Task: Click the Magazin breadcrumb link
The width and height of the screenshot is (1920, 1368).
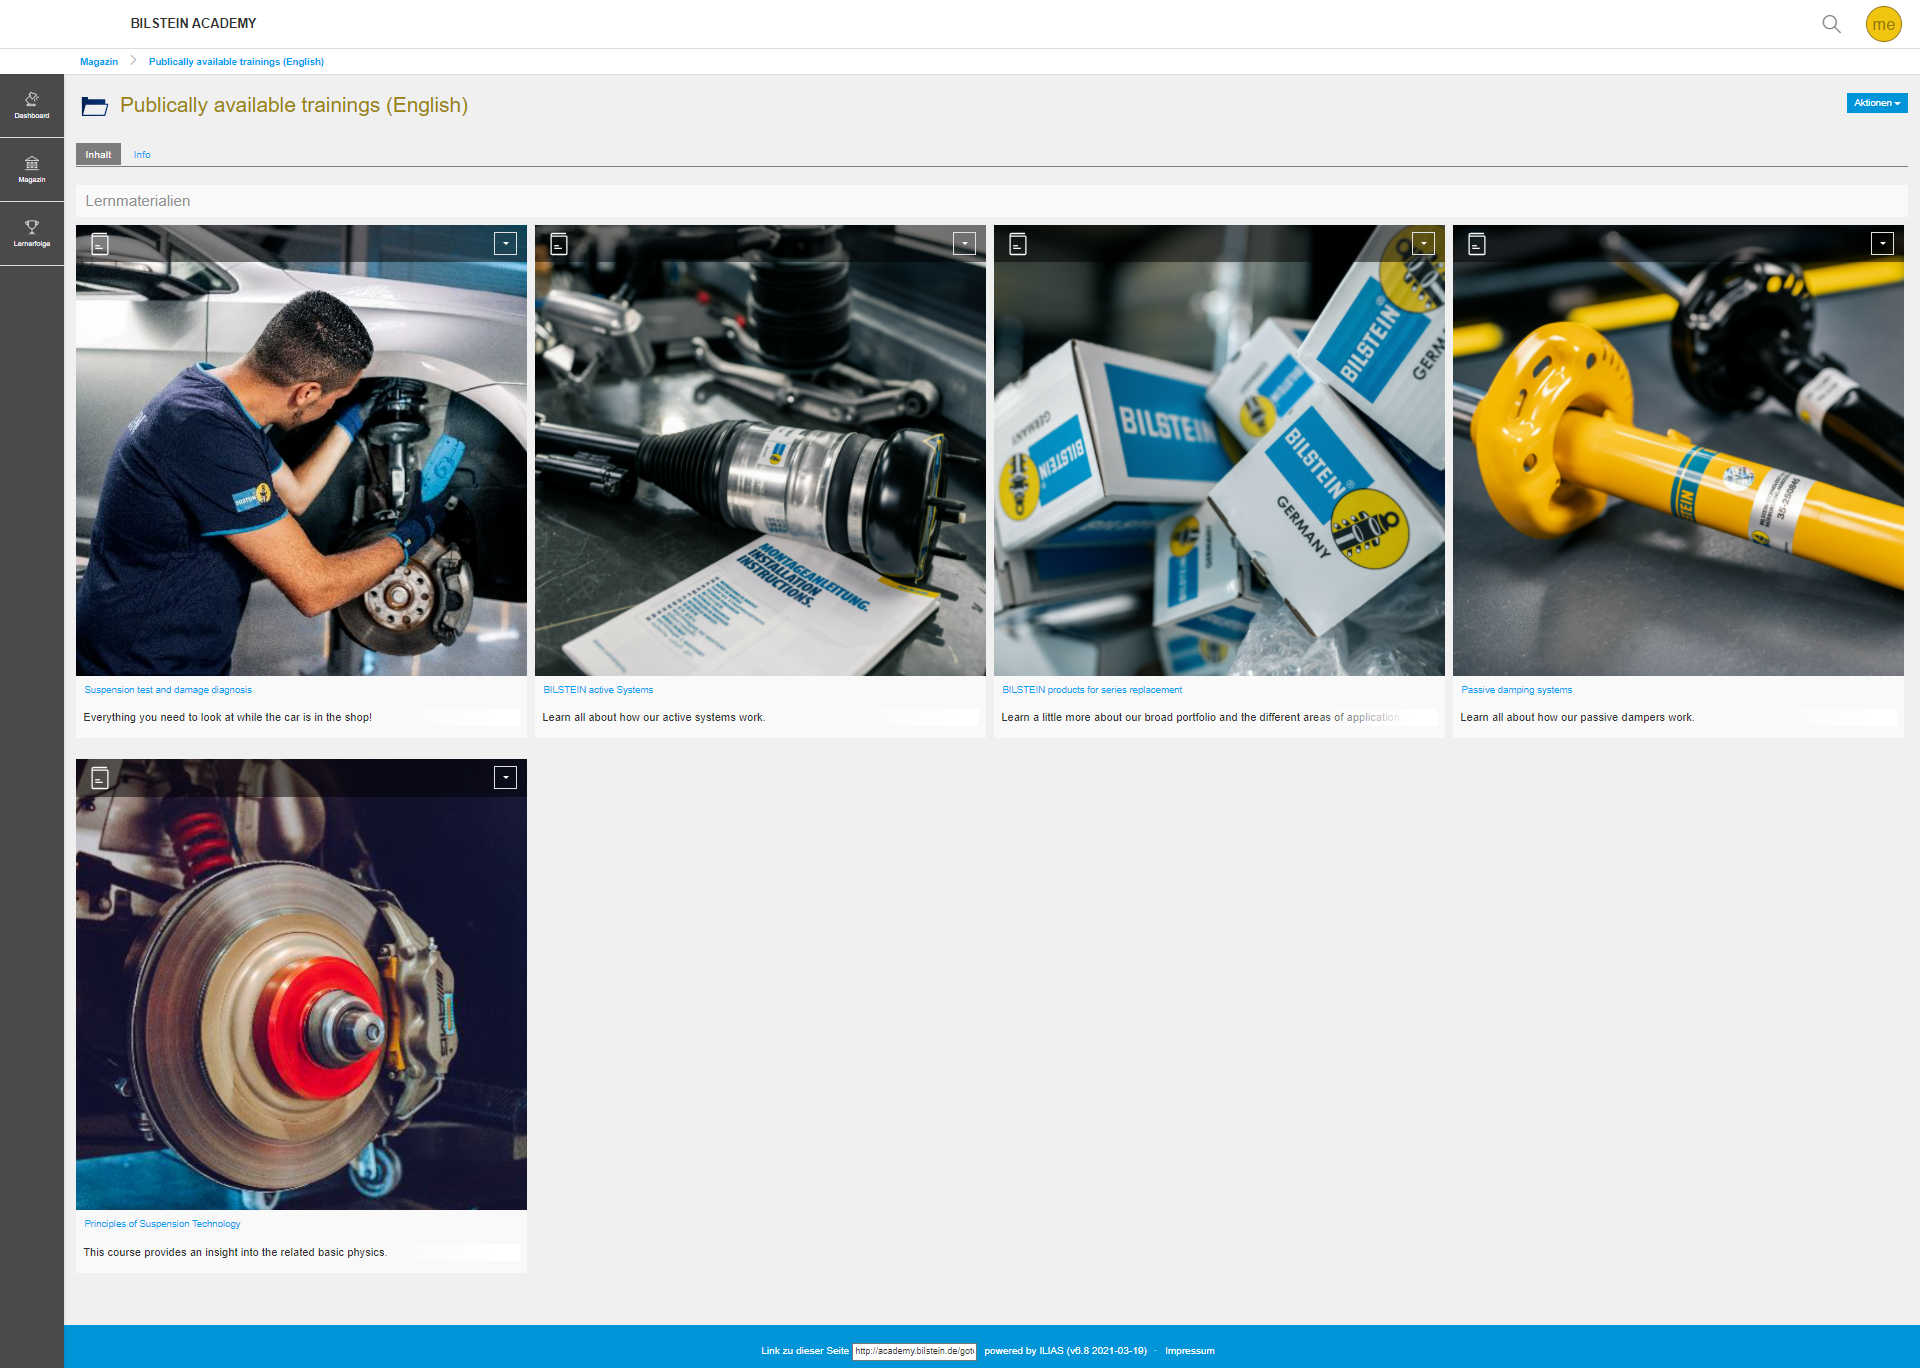Action: [99, 62]
